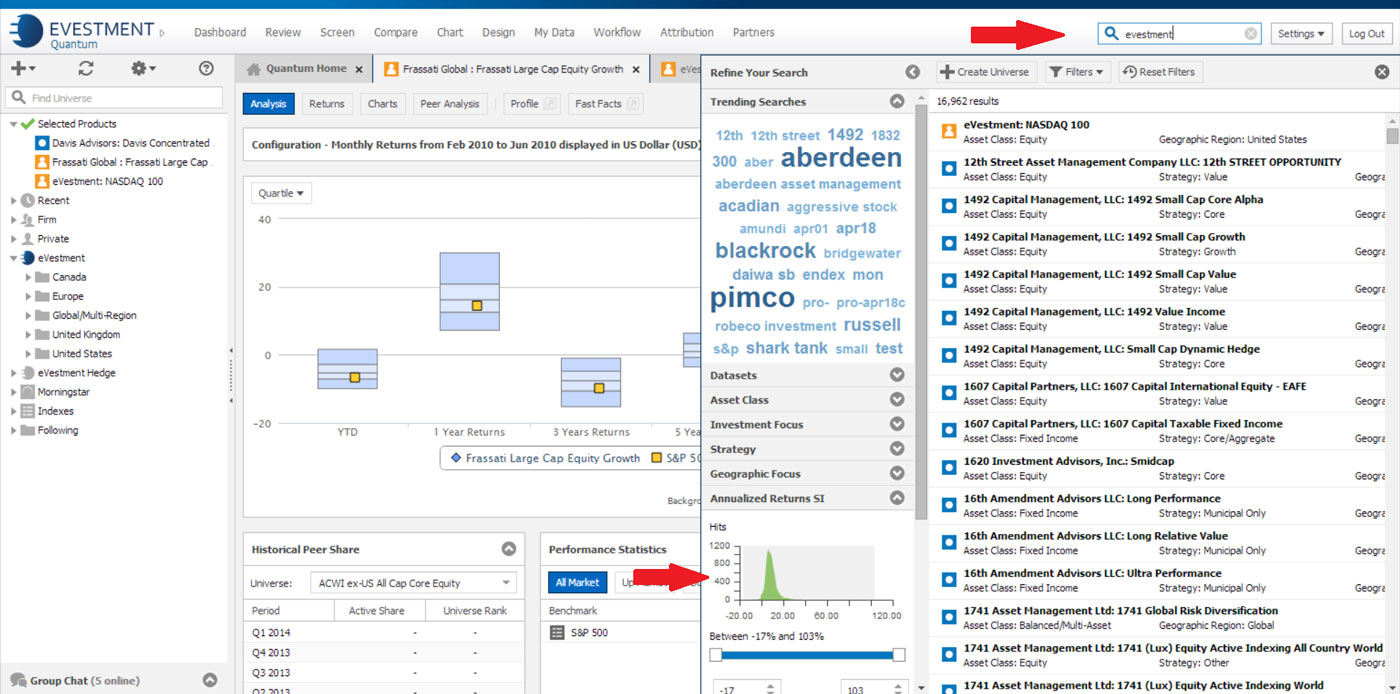Click the evestment search input field

click(x=1182, y=34)
